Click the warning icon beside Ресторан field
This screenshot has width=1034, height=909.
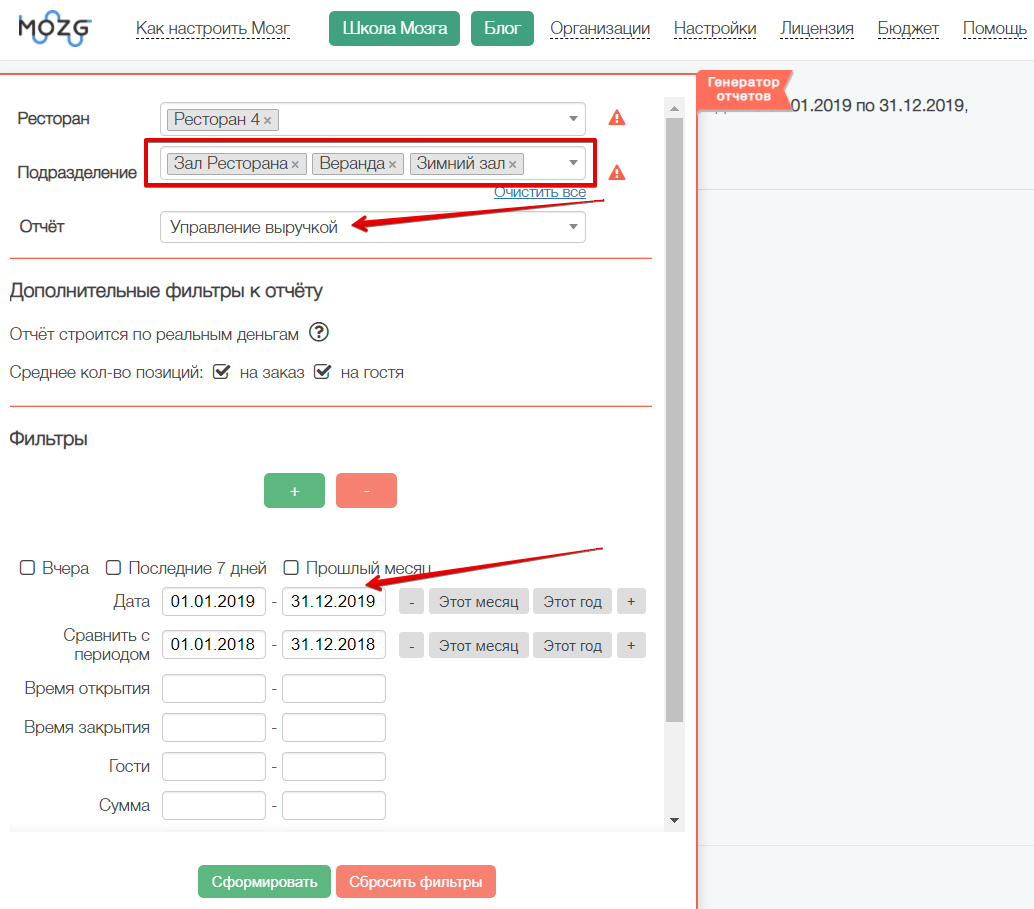pyautogui.click(x=617, y=118)
